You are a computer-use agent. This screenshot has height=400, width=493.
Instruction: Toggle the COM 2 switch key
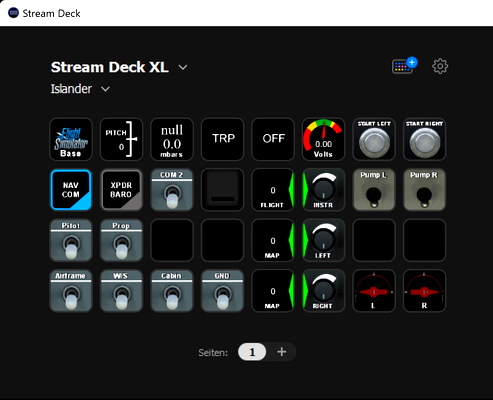point(172,190)
